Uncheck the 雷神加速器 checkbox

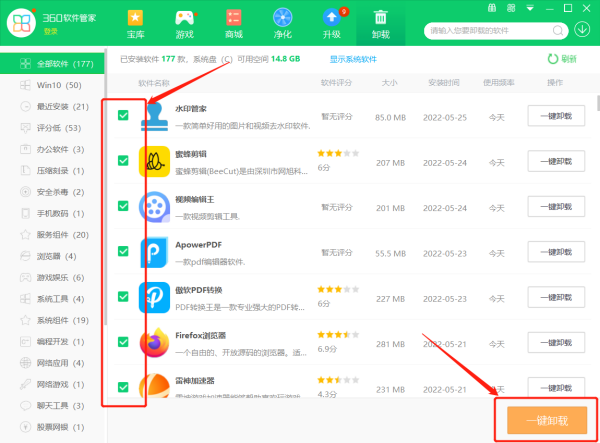123,387
